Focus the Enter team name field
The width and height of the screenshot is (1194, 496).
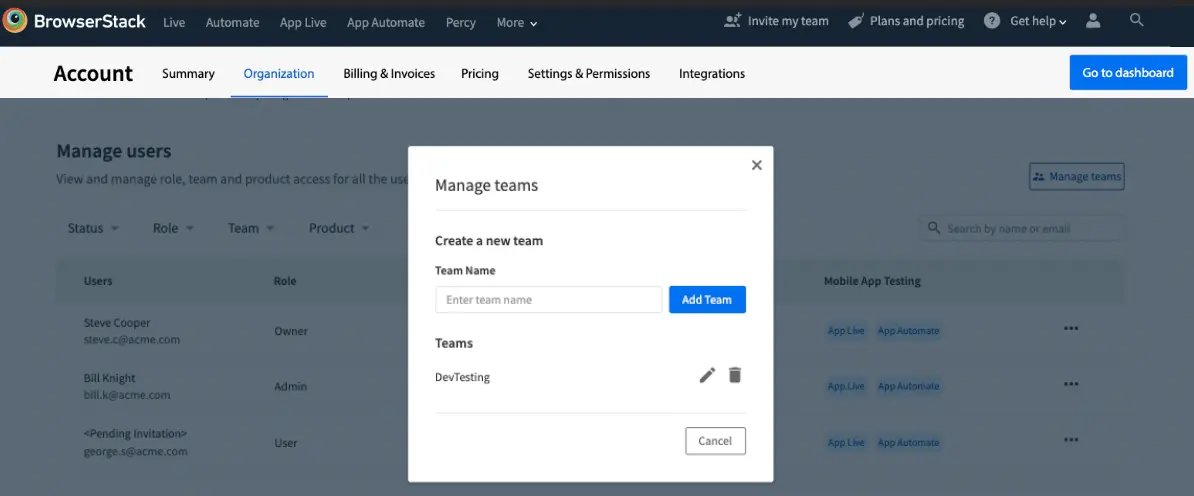coord(548,300)
